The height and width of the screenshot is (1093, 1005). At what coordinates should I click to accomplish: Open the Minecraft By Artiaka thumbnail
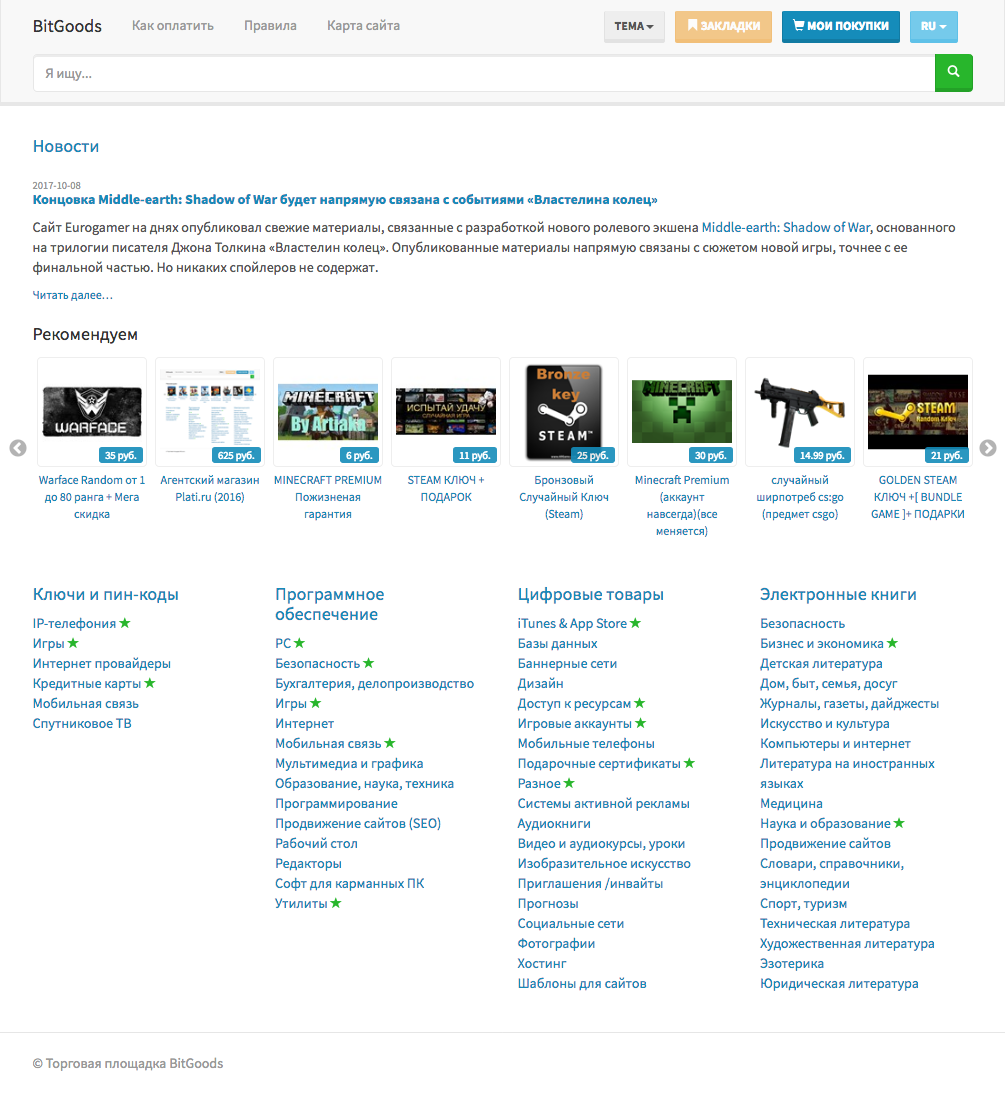pos(328,412)
